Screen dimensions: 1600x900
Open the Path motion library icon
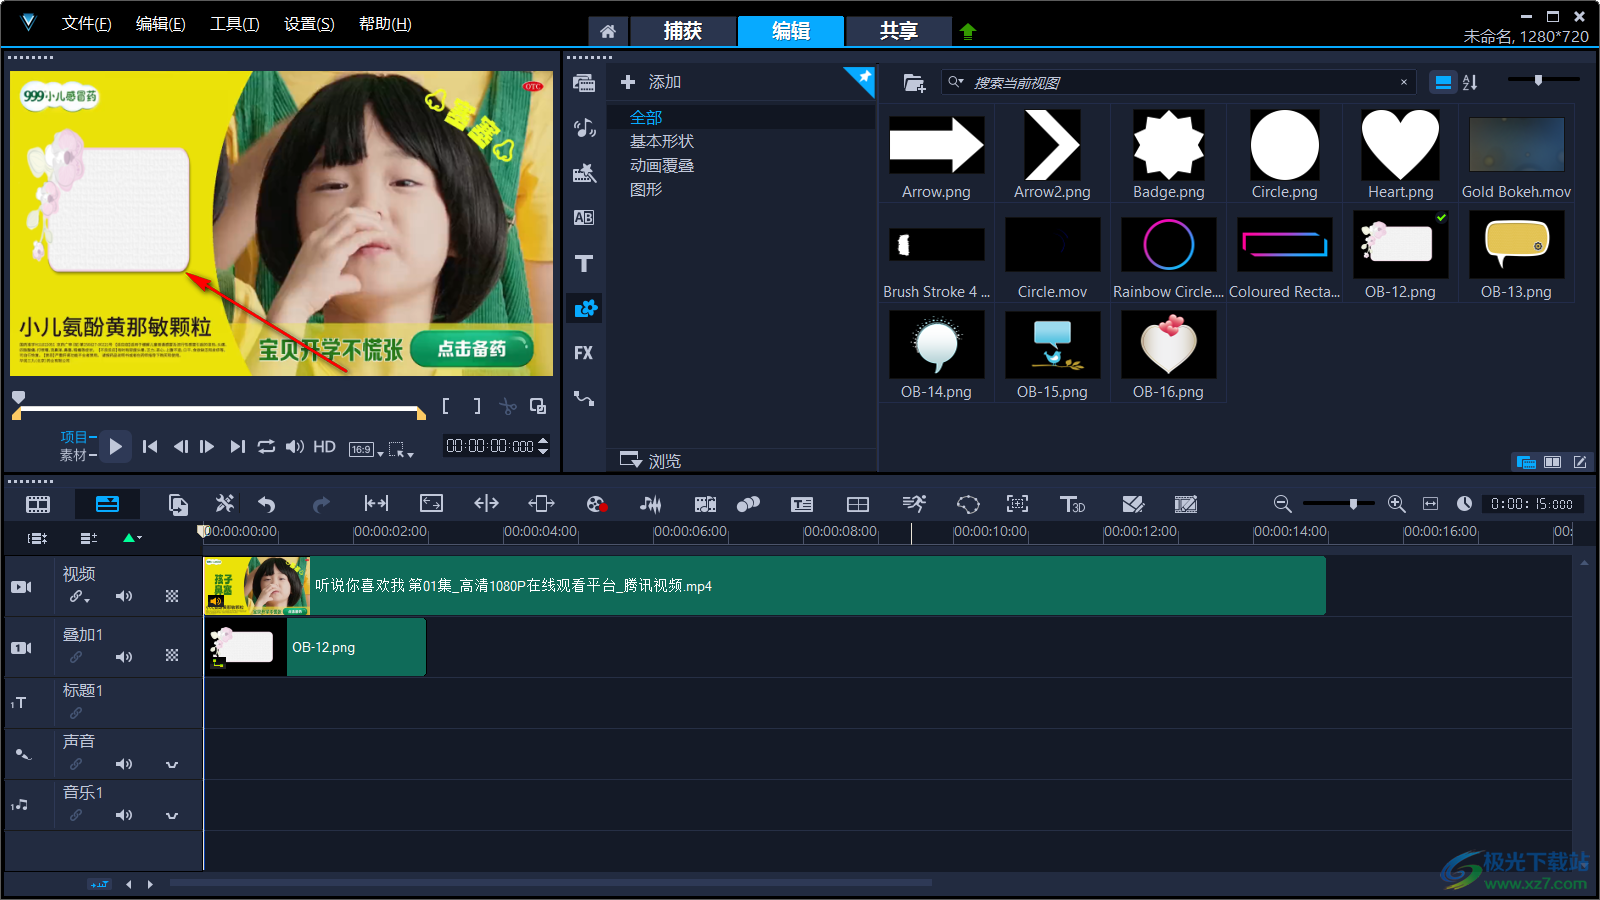584,398
